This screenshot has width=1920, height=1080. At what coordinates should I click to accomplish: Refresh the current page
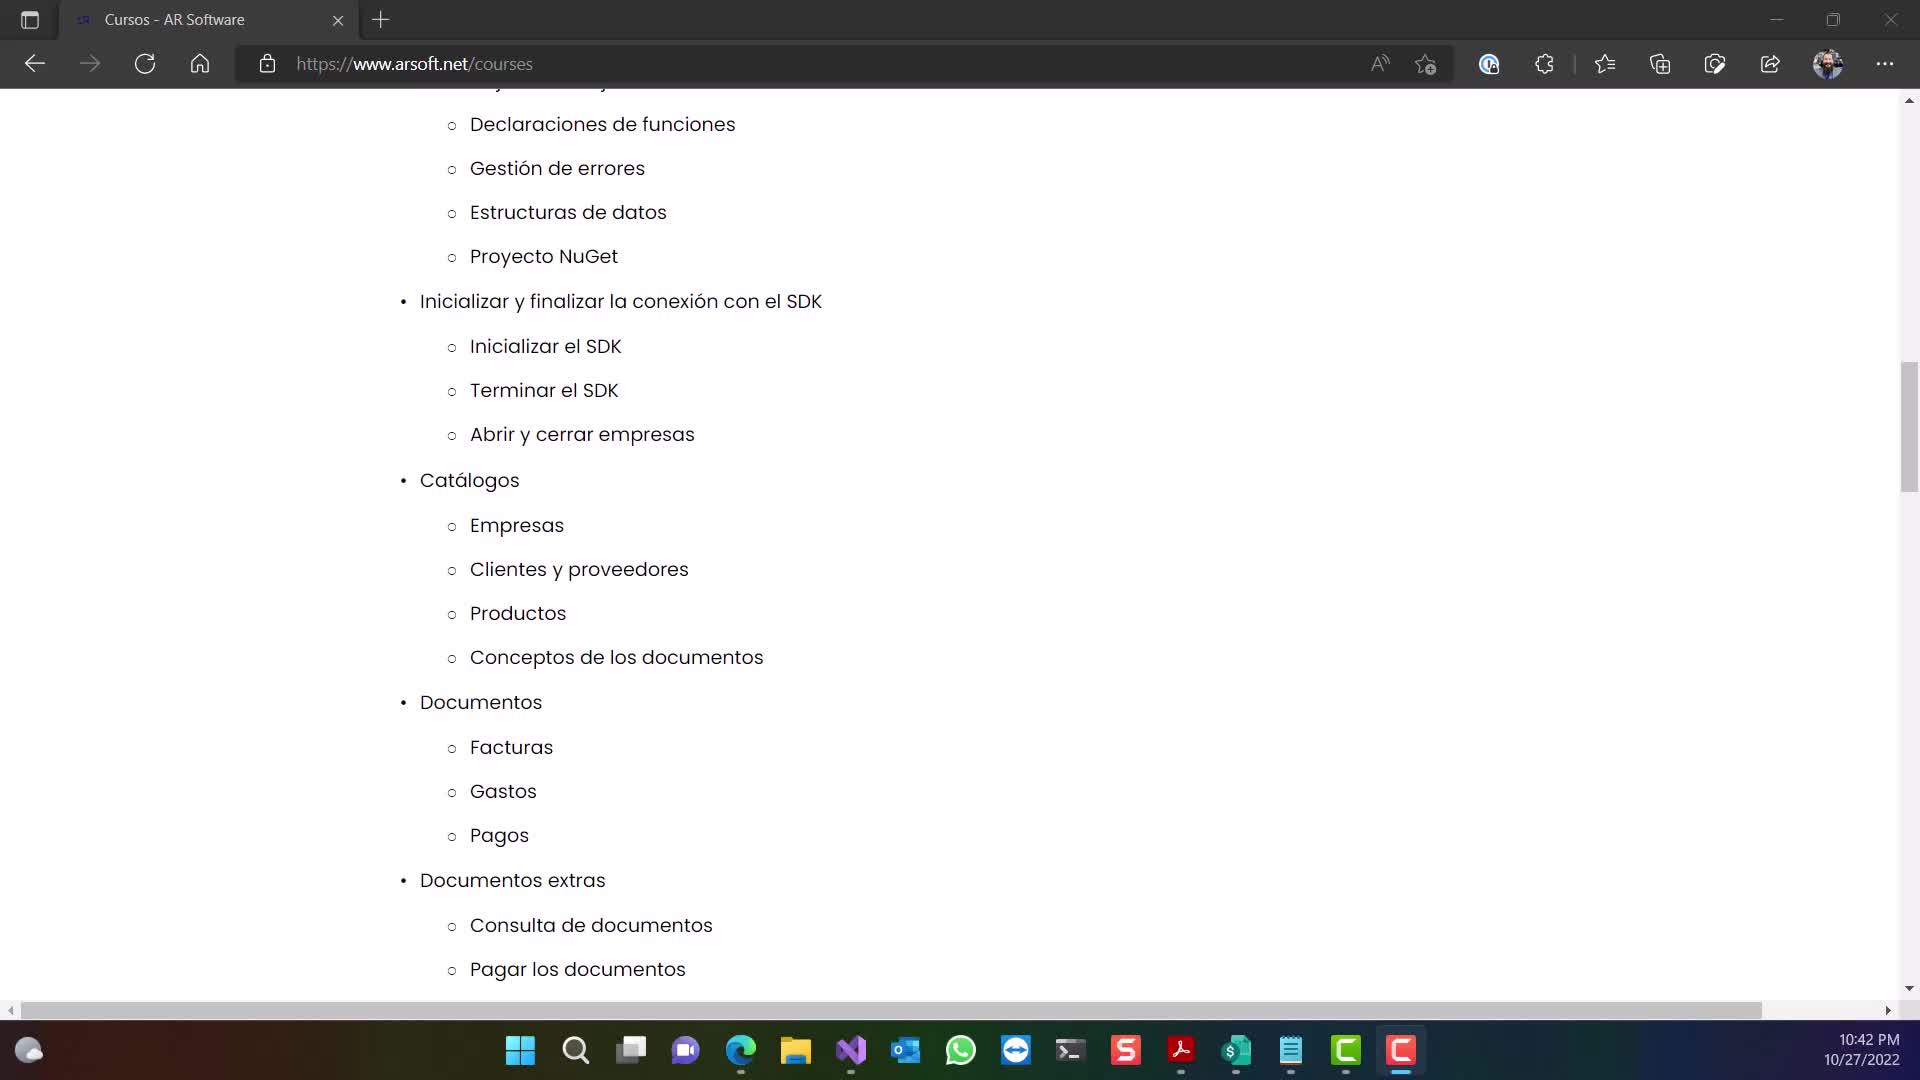145,64
